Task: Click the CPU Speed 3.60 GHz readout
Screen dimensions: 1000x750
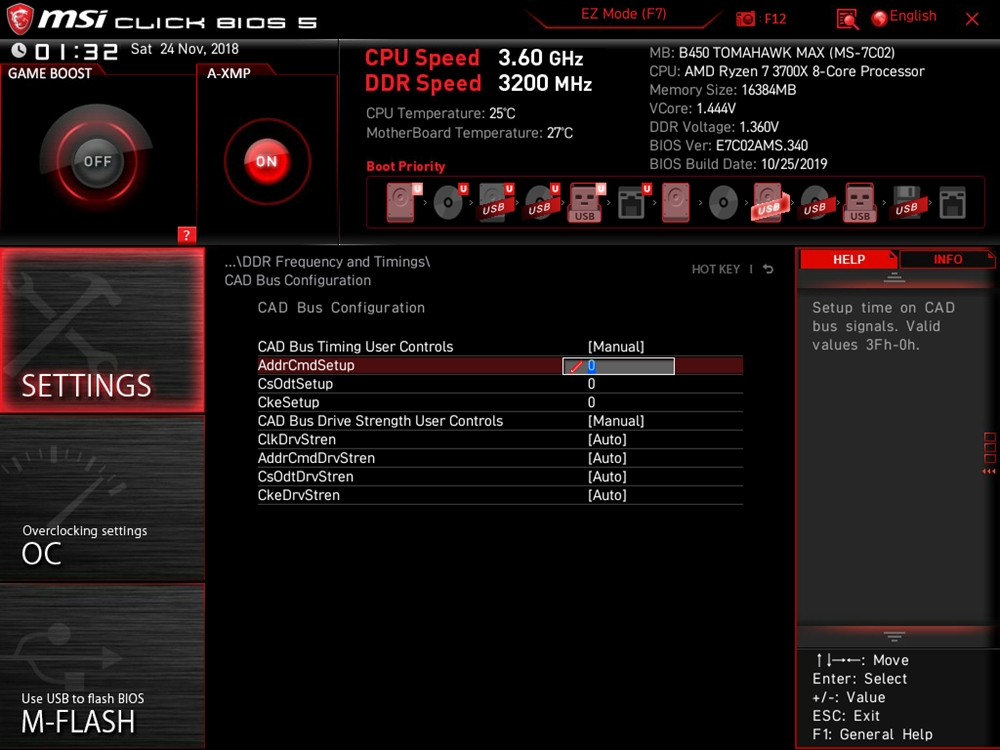Action: pyautogui.click(x=474, y=58)
